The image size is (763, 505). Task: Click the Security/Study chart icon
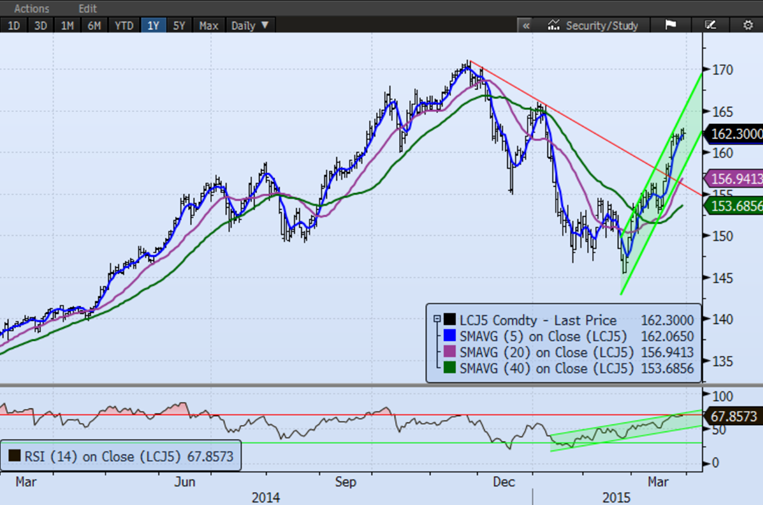pos(551,25)
